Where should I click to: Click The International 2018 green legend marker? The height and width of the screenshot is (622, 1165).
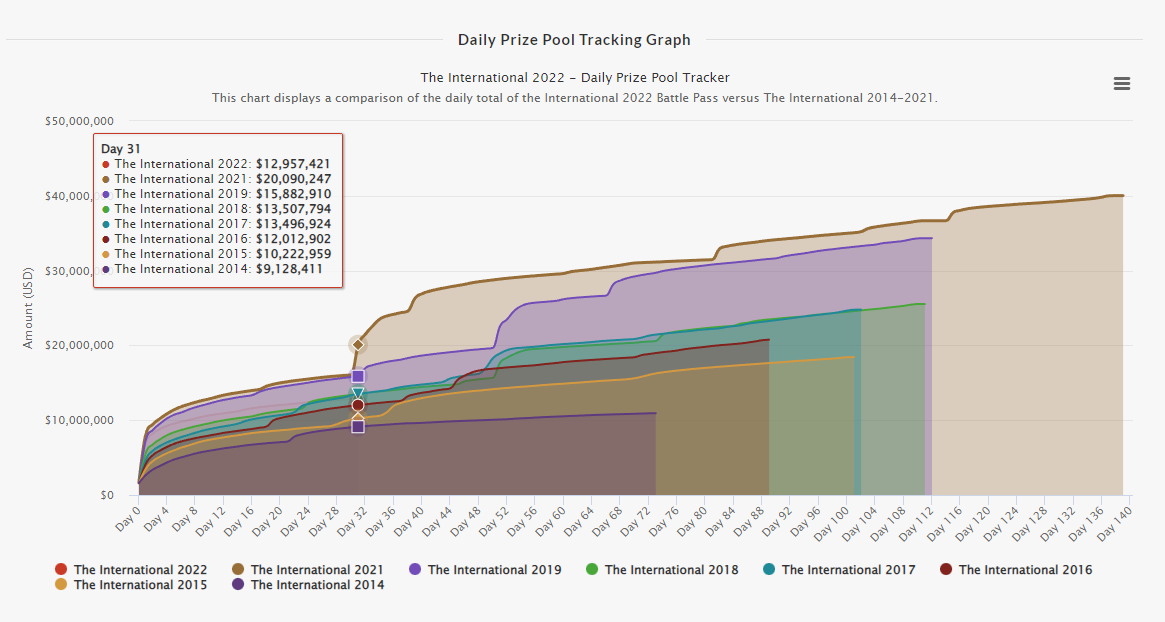(x=592, y=569)
